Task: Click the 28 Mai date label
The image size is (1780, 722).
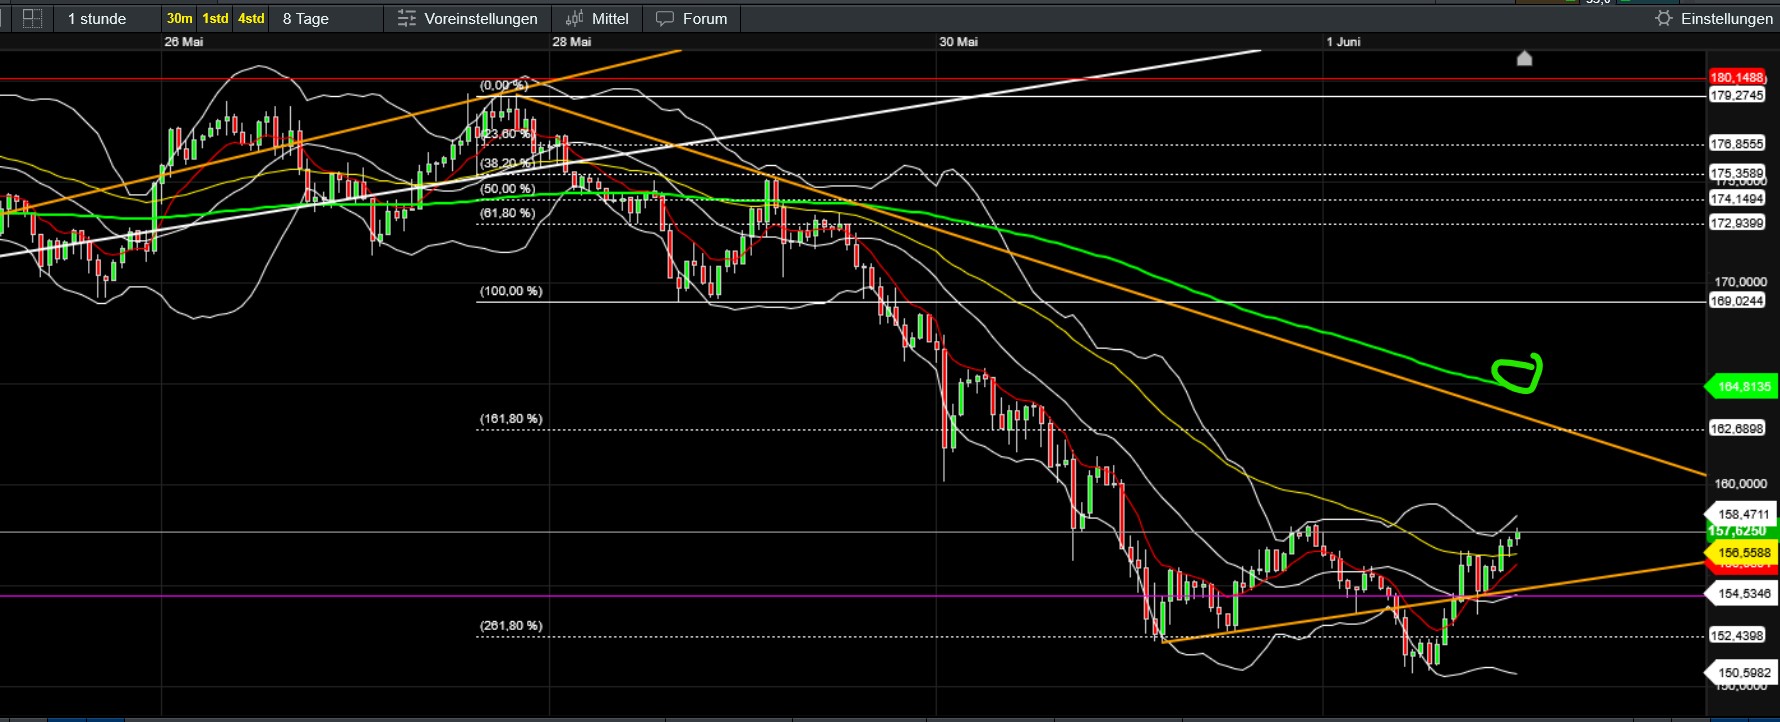Action: pos(572,42)
